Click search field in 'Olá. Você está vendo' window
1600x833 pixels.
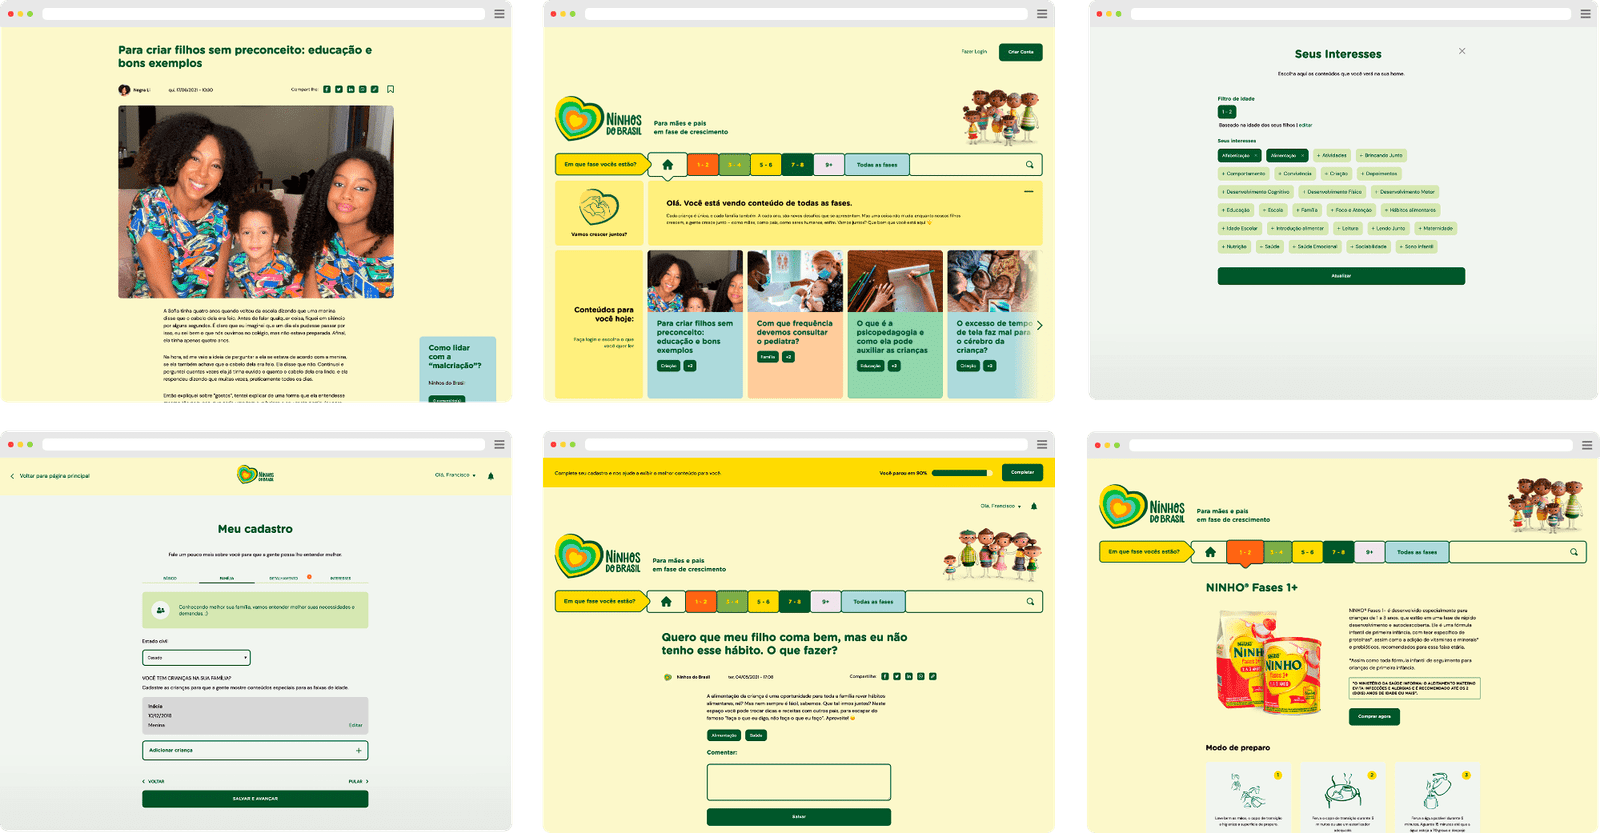point(976,165)
